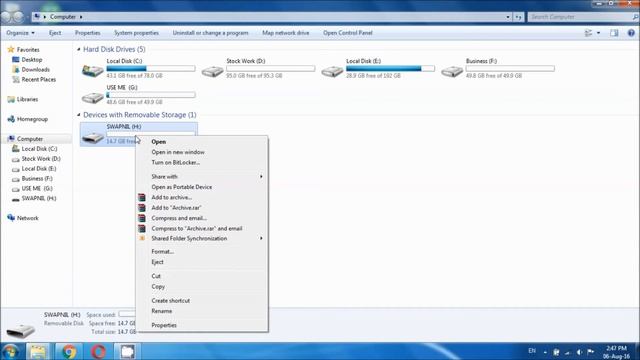The width and height of the screenshot is (640, 360).
Task: Click the WinRAR icon beside Compress and email
Action: (x=142, y=218)
